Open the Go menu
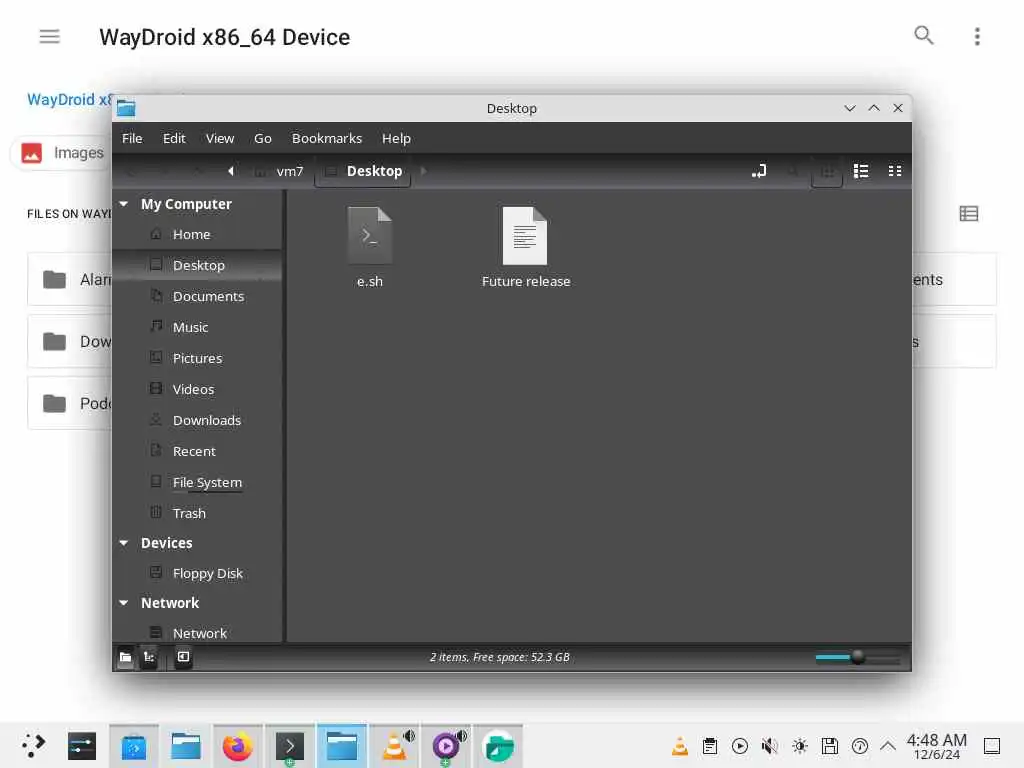Image resolution: width=1024 pixels, height=768 pixels. (x=263, y=138)
